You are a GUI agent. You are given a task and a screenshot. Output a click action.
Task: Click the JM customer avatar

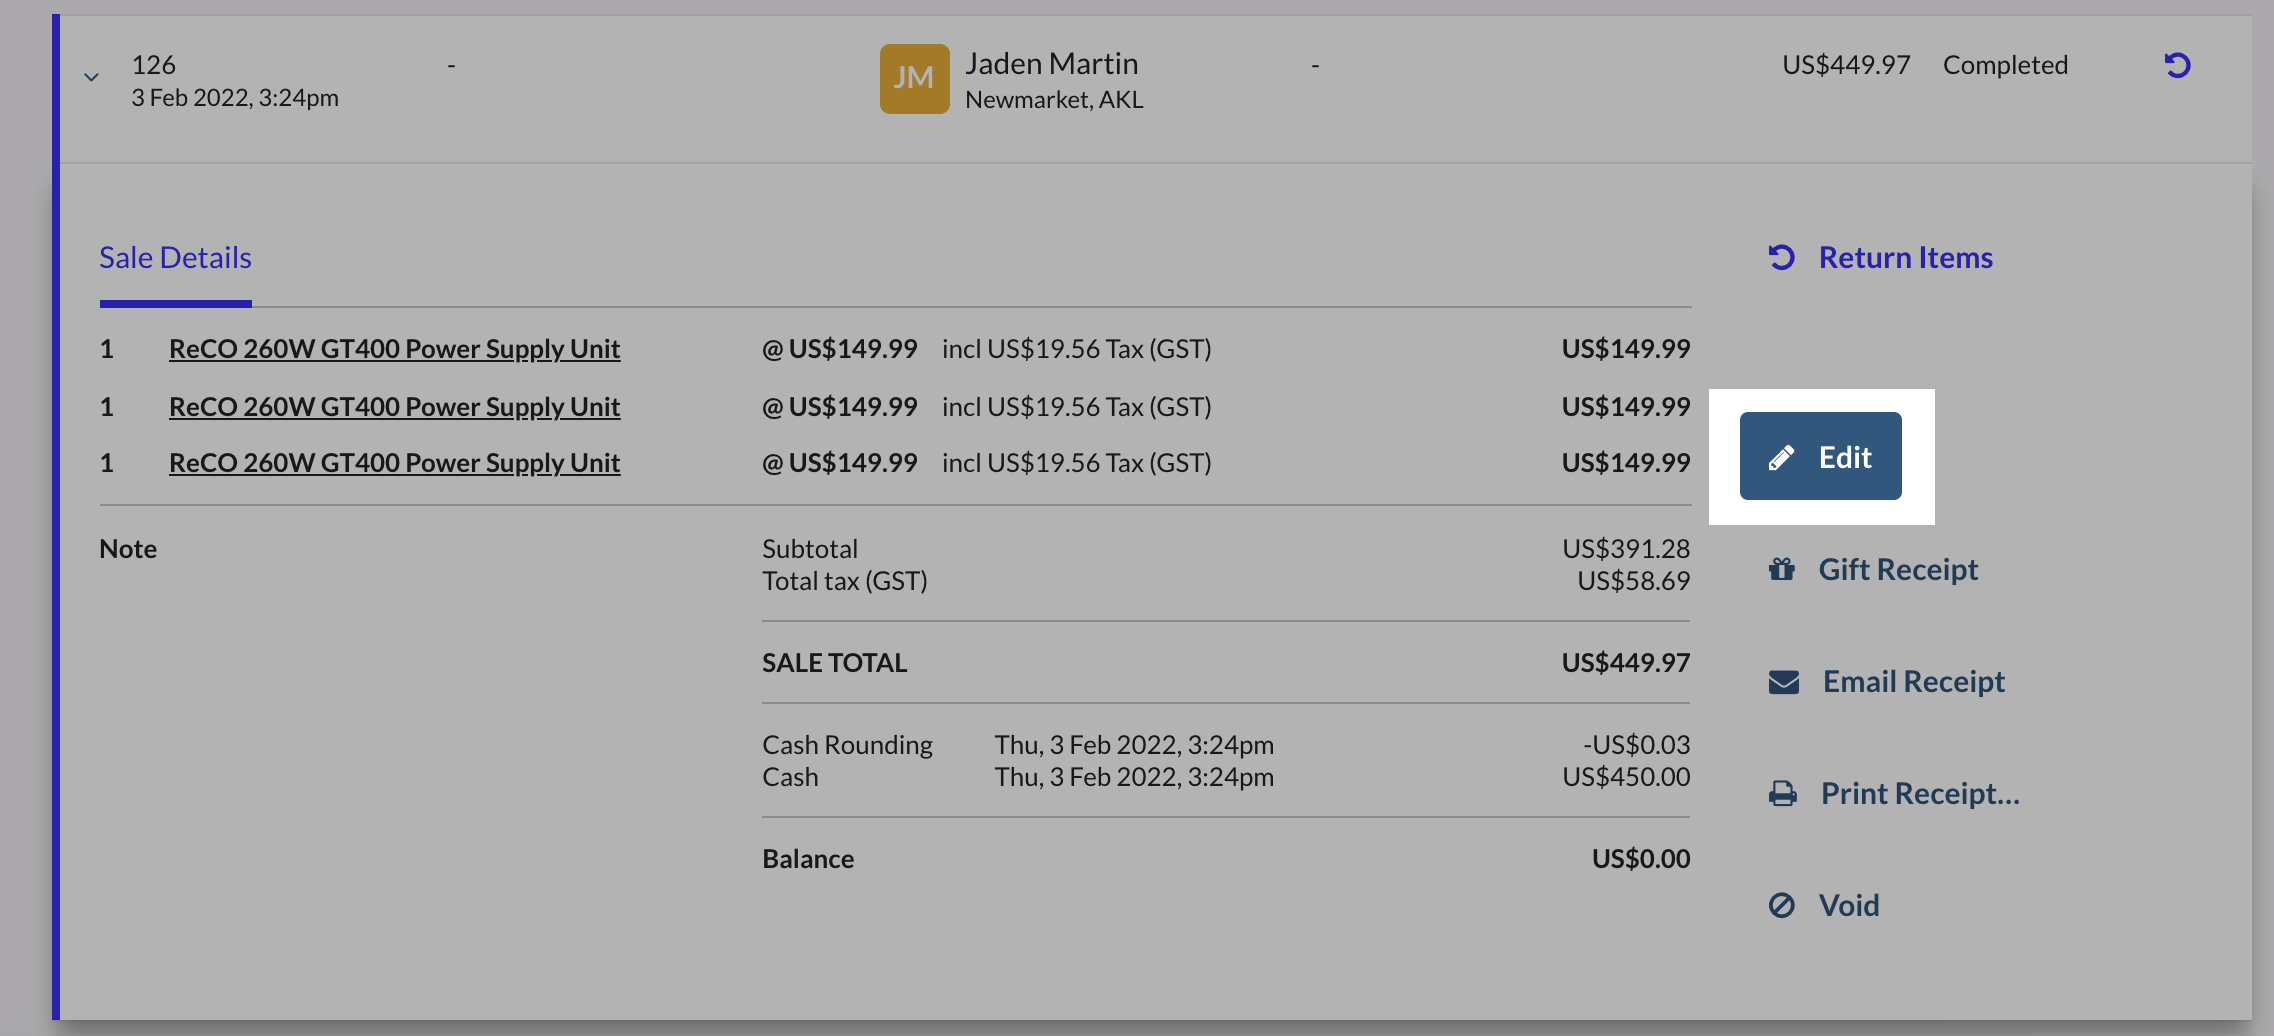(914, 79)
